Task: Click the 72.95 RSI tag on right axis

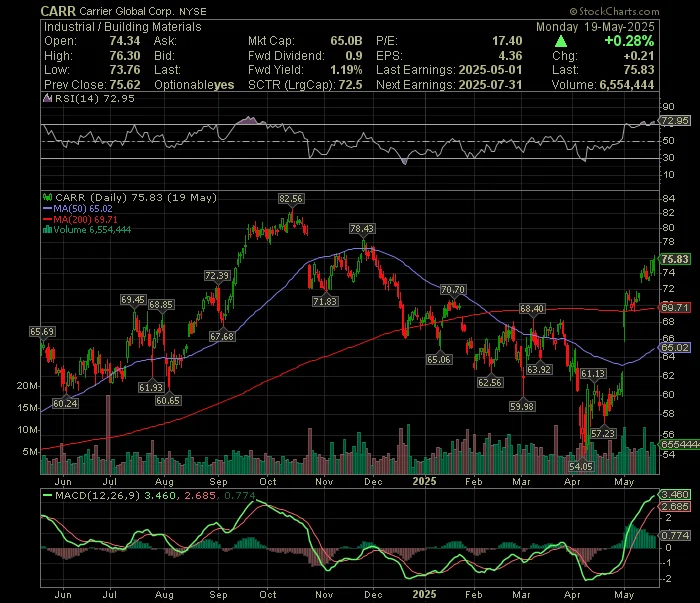Action: [x=675, y=121]
